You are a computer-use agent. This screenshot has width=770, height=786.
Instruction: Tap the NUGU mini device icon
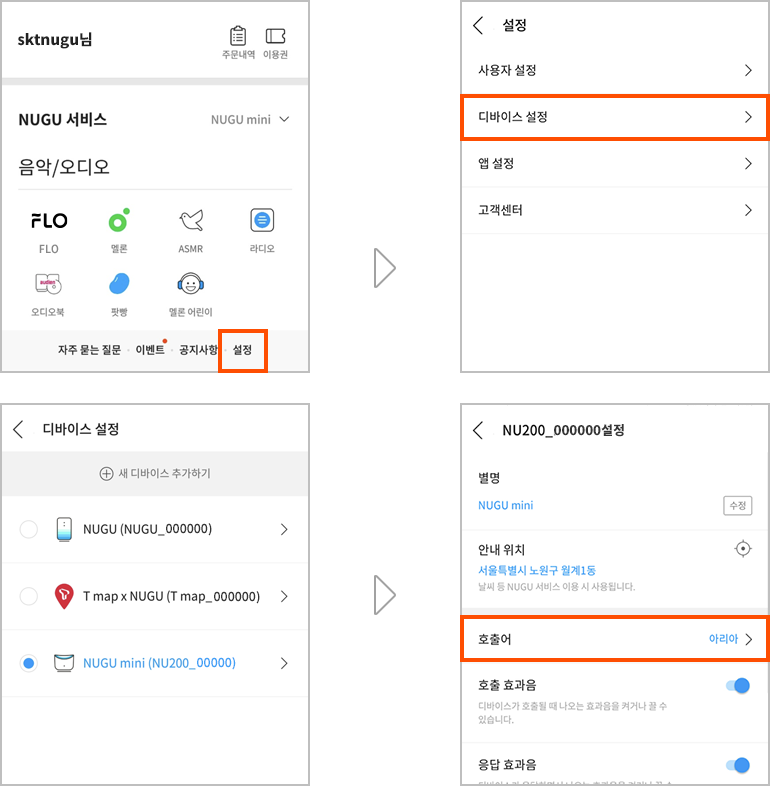(64, 663)
